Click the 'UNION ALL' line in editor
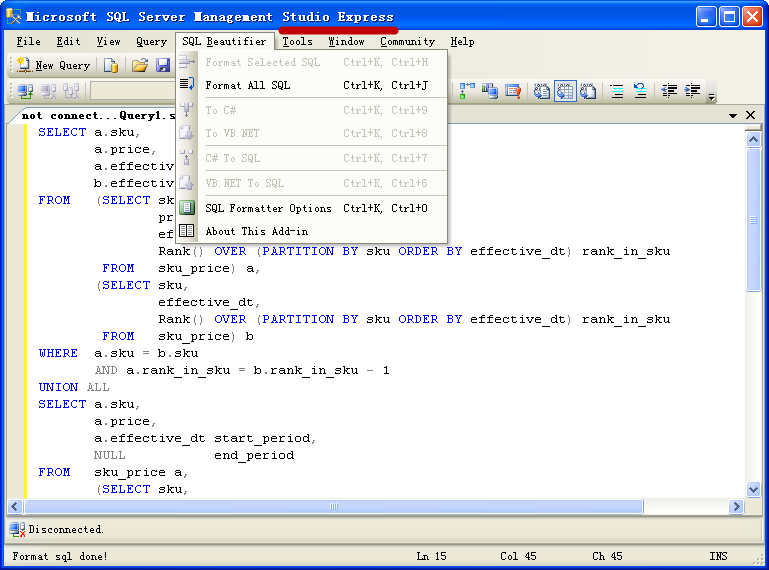The image size is (769, 570). [x=74, y=388]
